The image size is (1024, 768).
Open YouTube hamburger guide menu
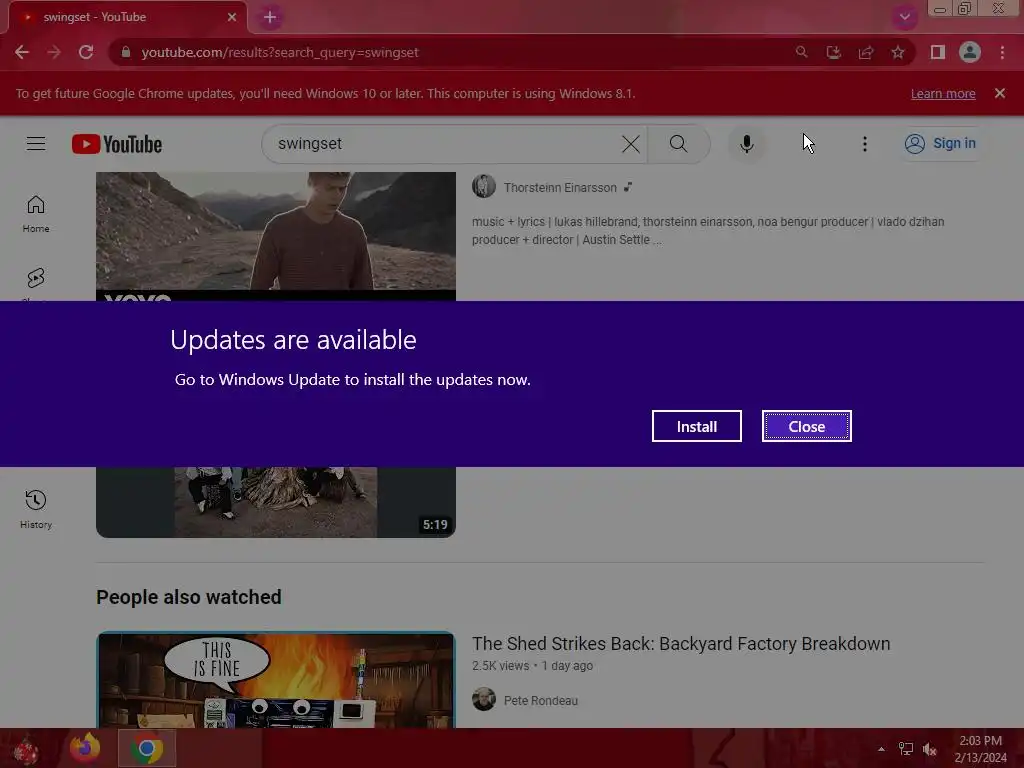tap(36, 144)
